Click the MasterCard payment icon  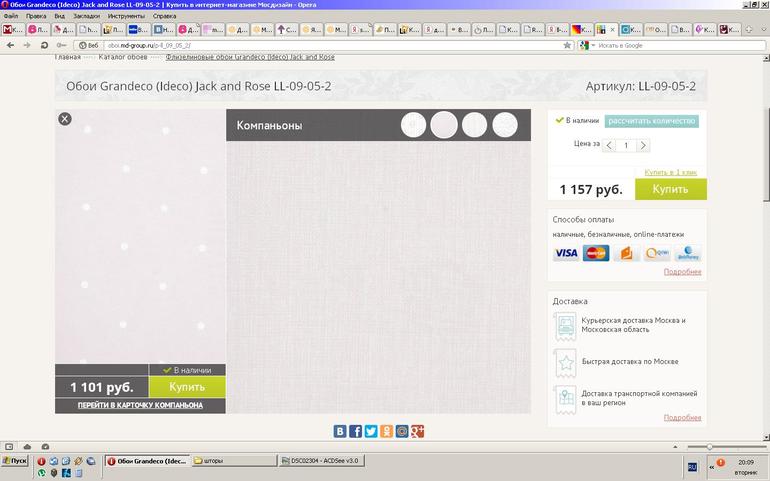coord(596,253)
